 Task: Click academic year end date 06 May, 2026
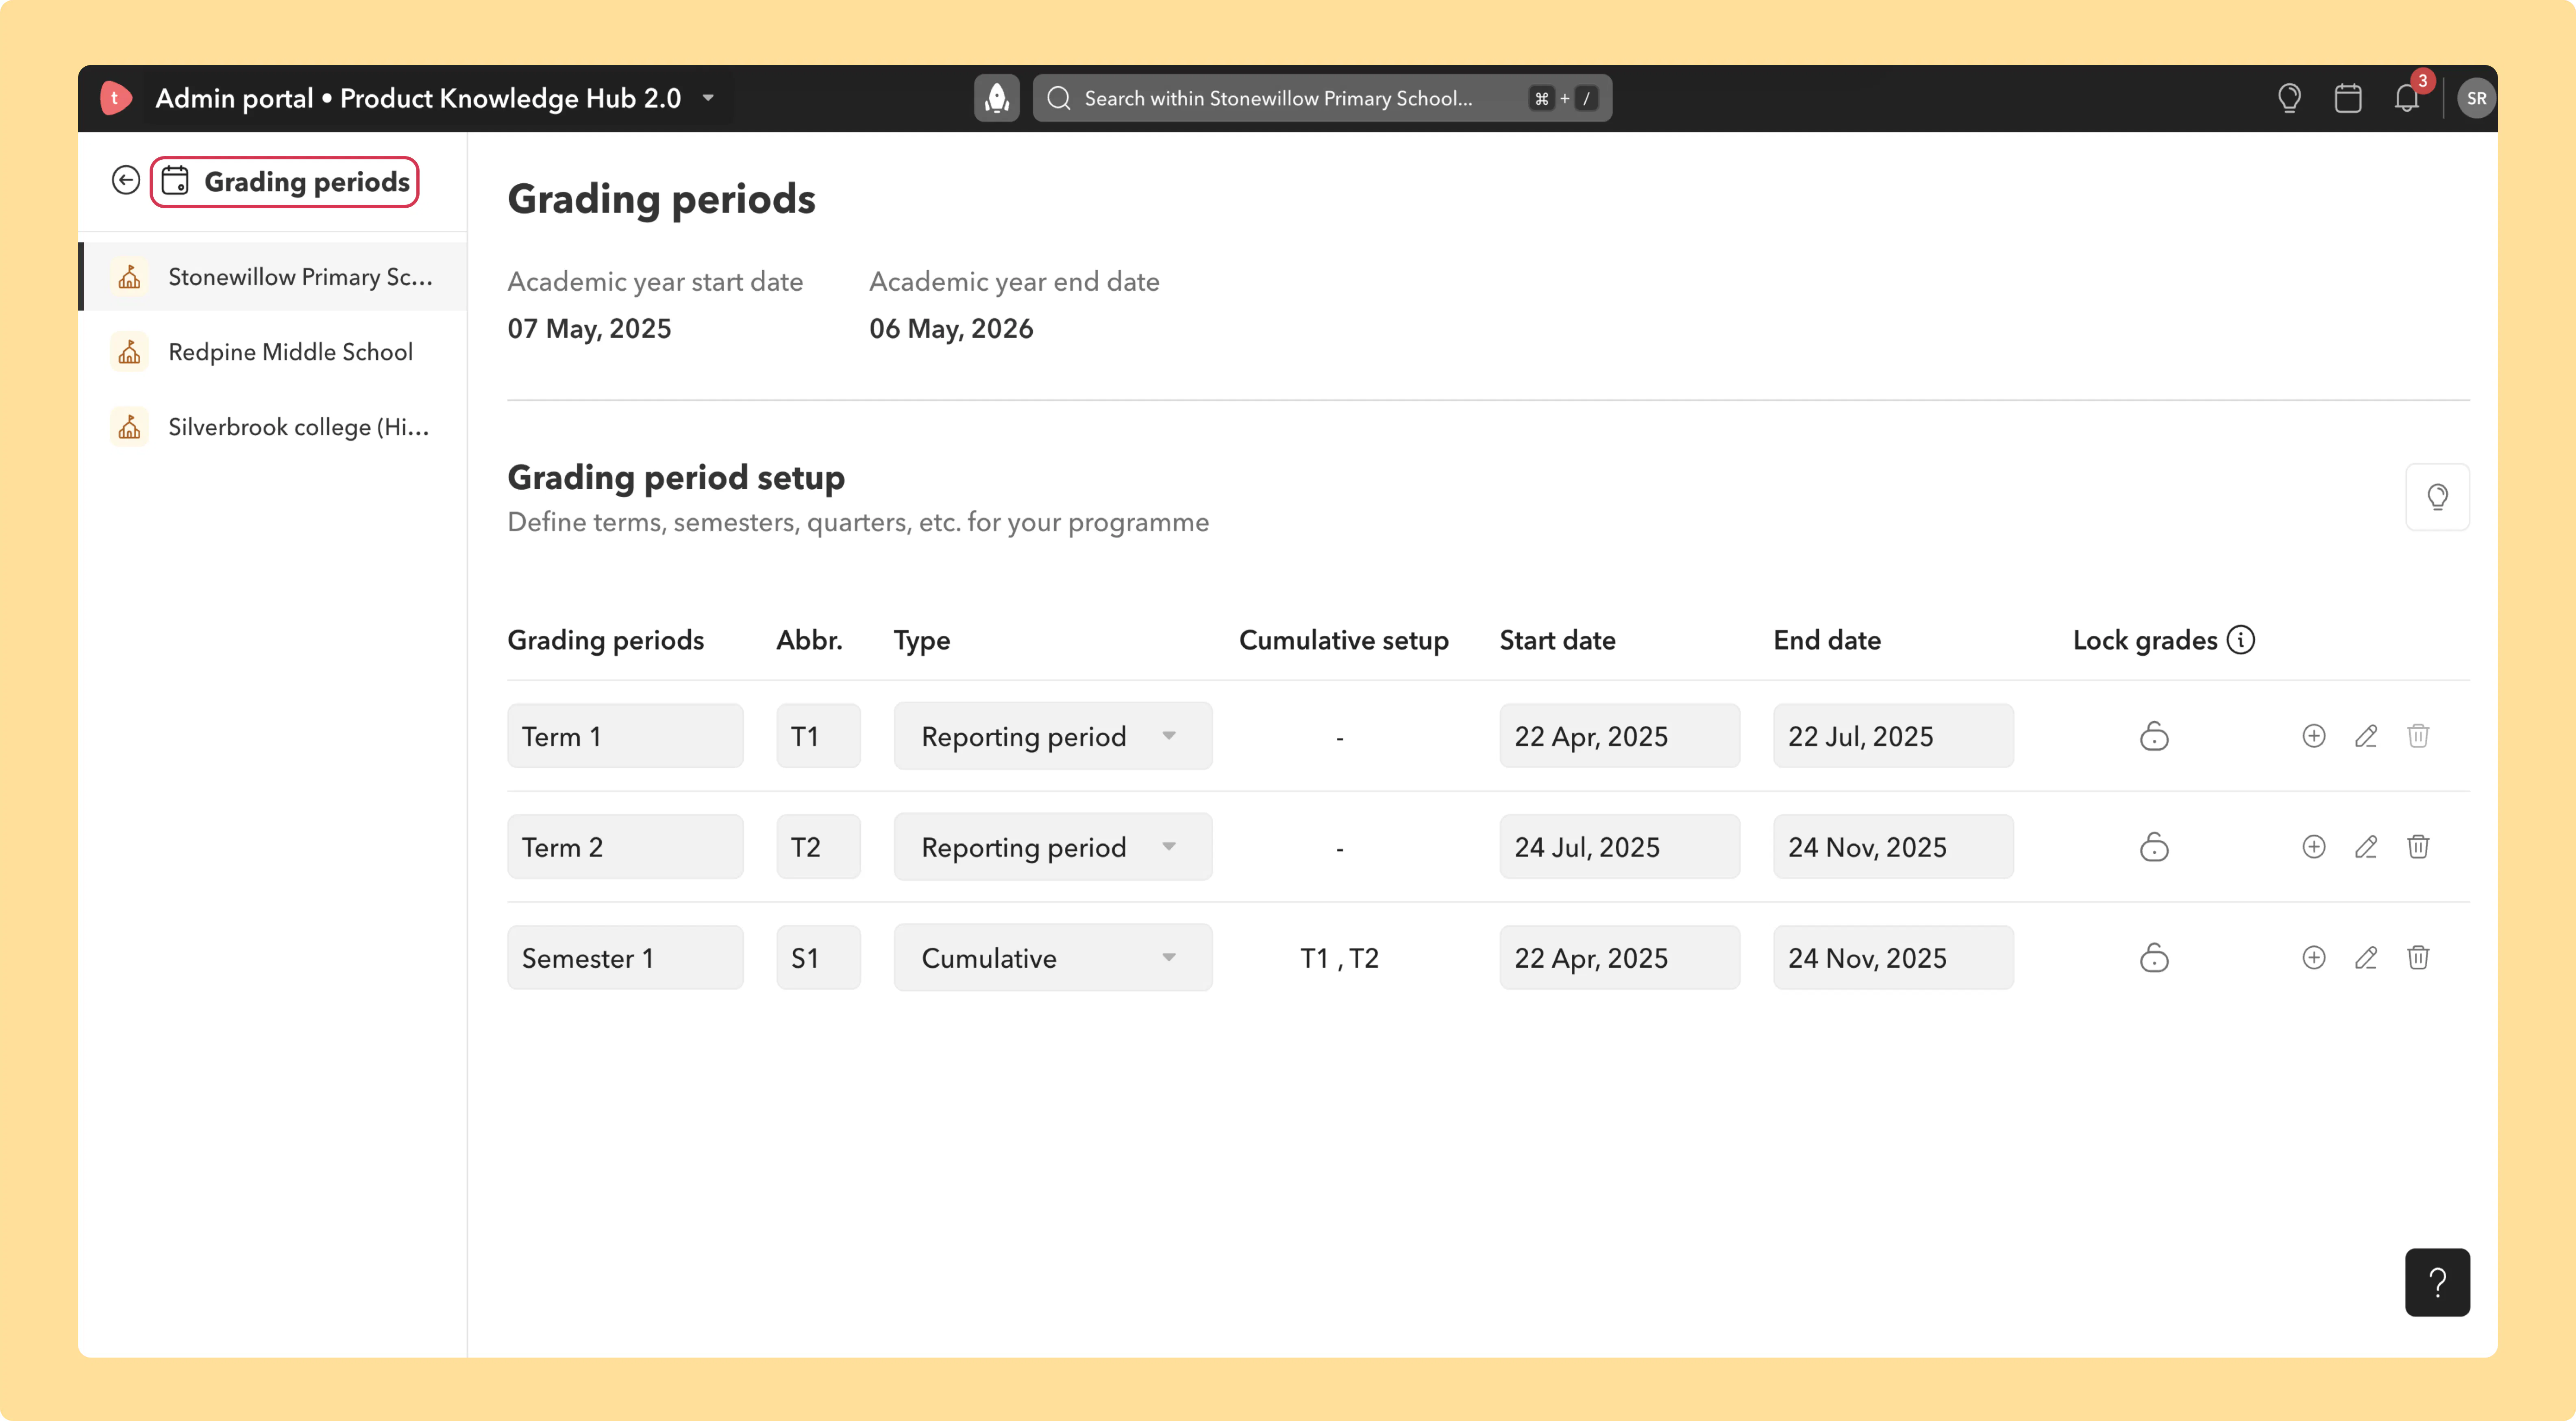coord(951,329)
